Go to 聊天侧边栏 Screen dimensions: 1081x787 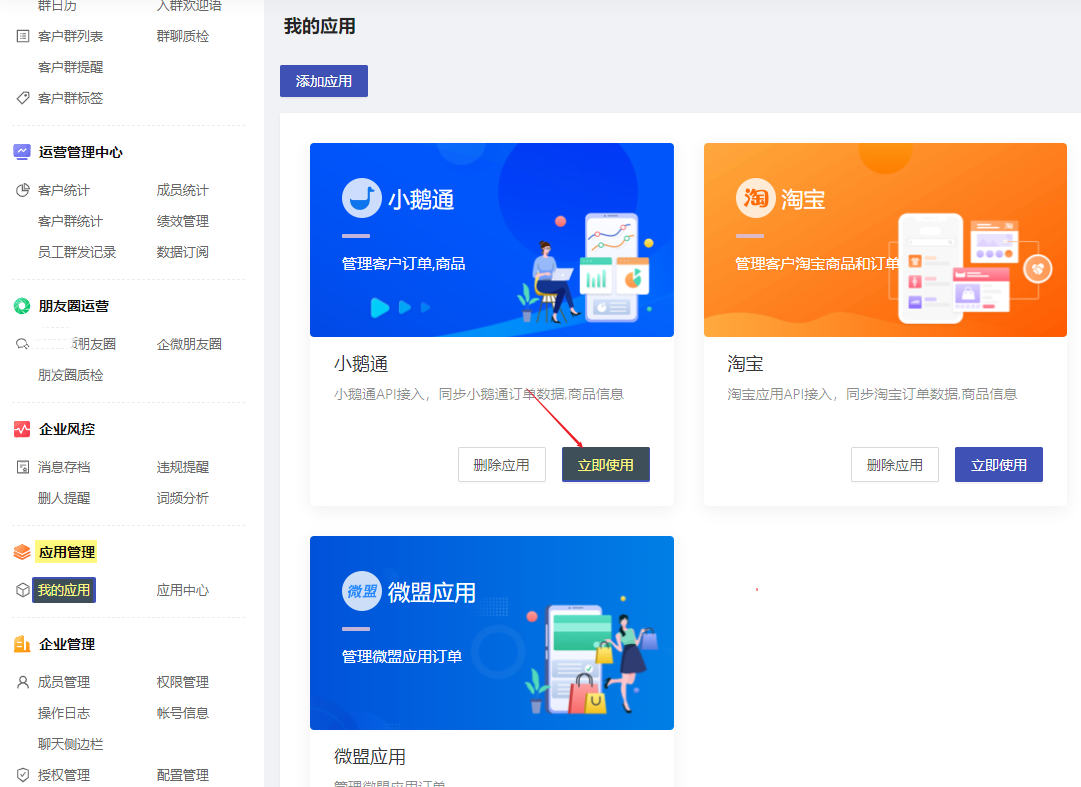click(70, 744)
